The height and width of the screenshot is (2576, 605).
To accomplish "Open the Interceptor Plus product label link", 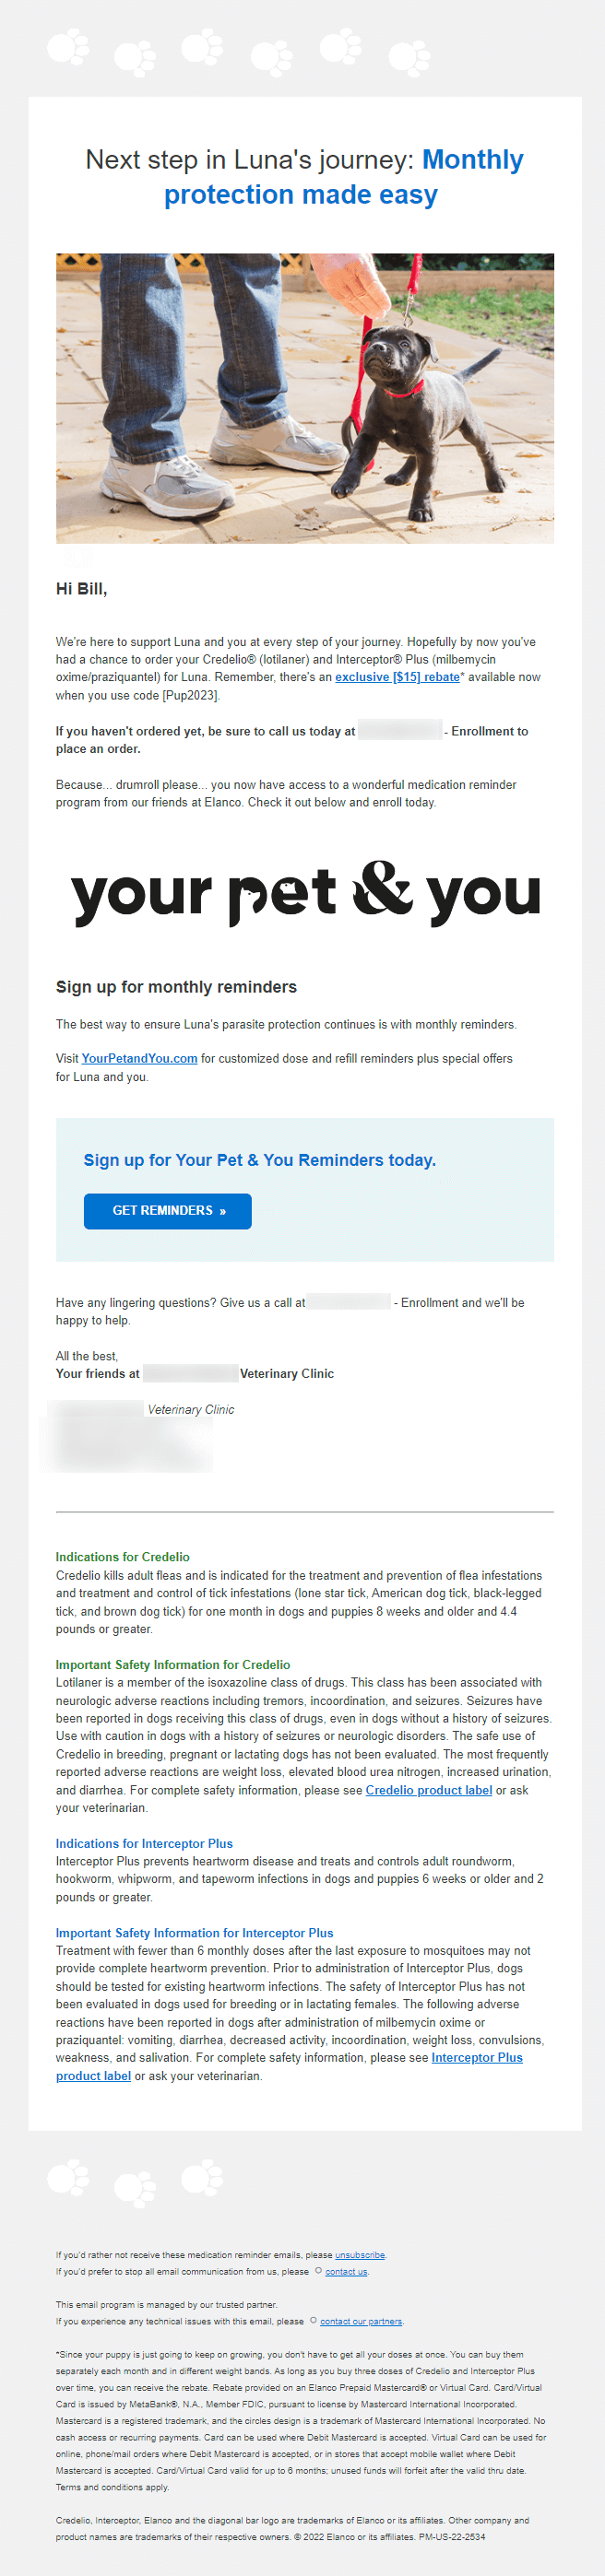I will [289, 2066].
